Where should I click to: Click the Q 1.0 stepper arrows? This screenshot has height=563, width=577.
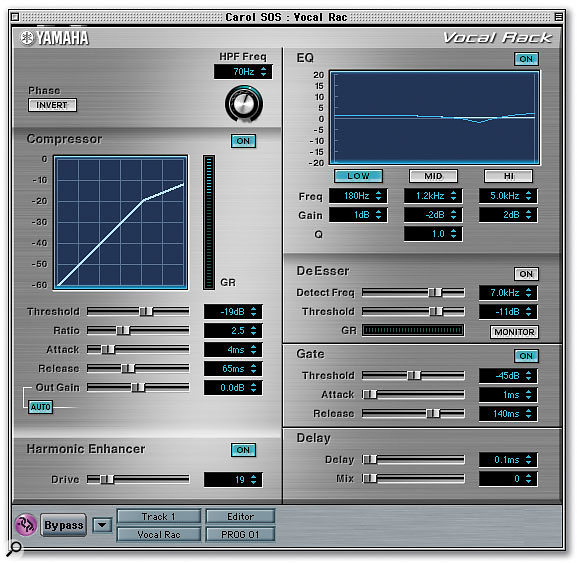[453, 234]
